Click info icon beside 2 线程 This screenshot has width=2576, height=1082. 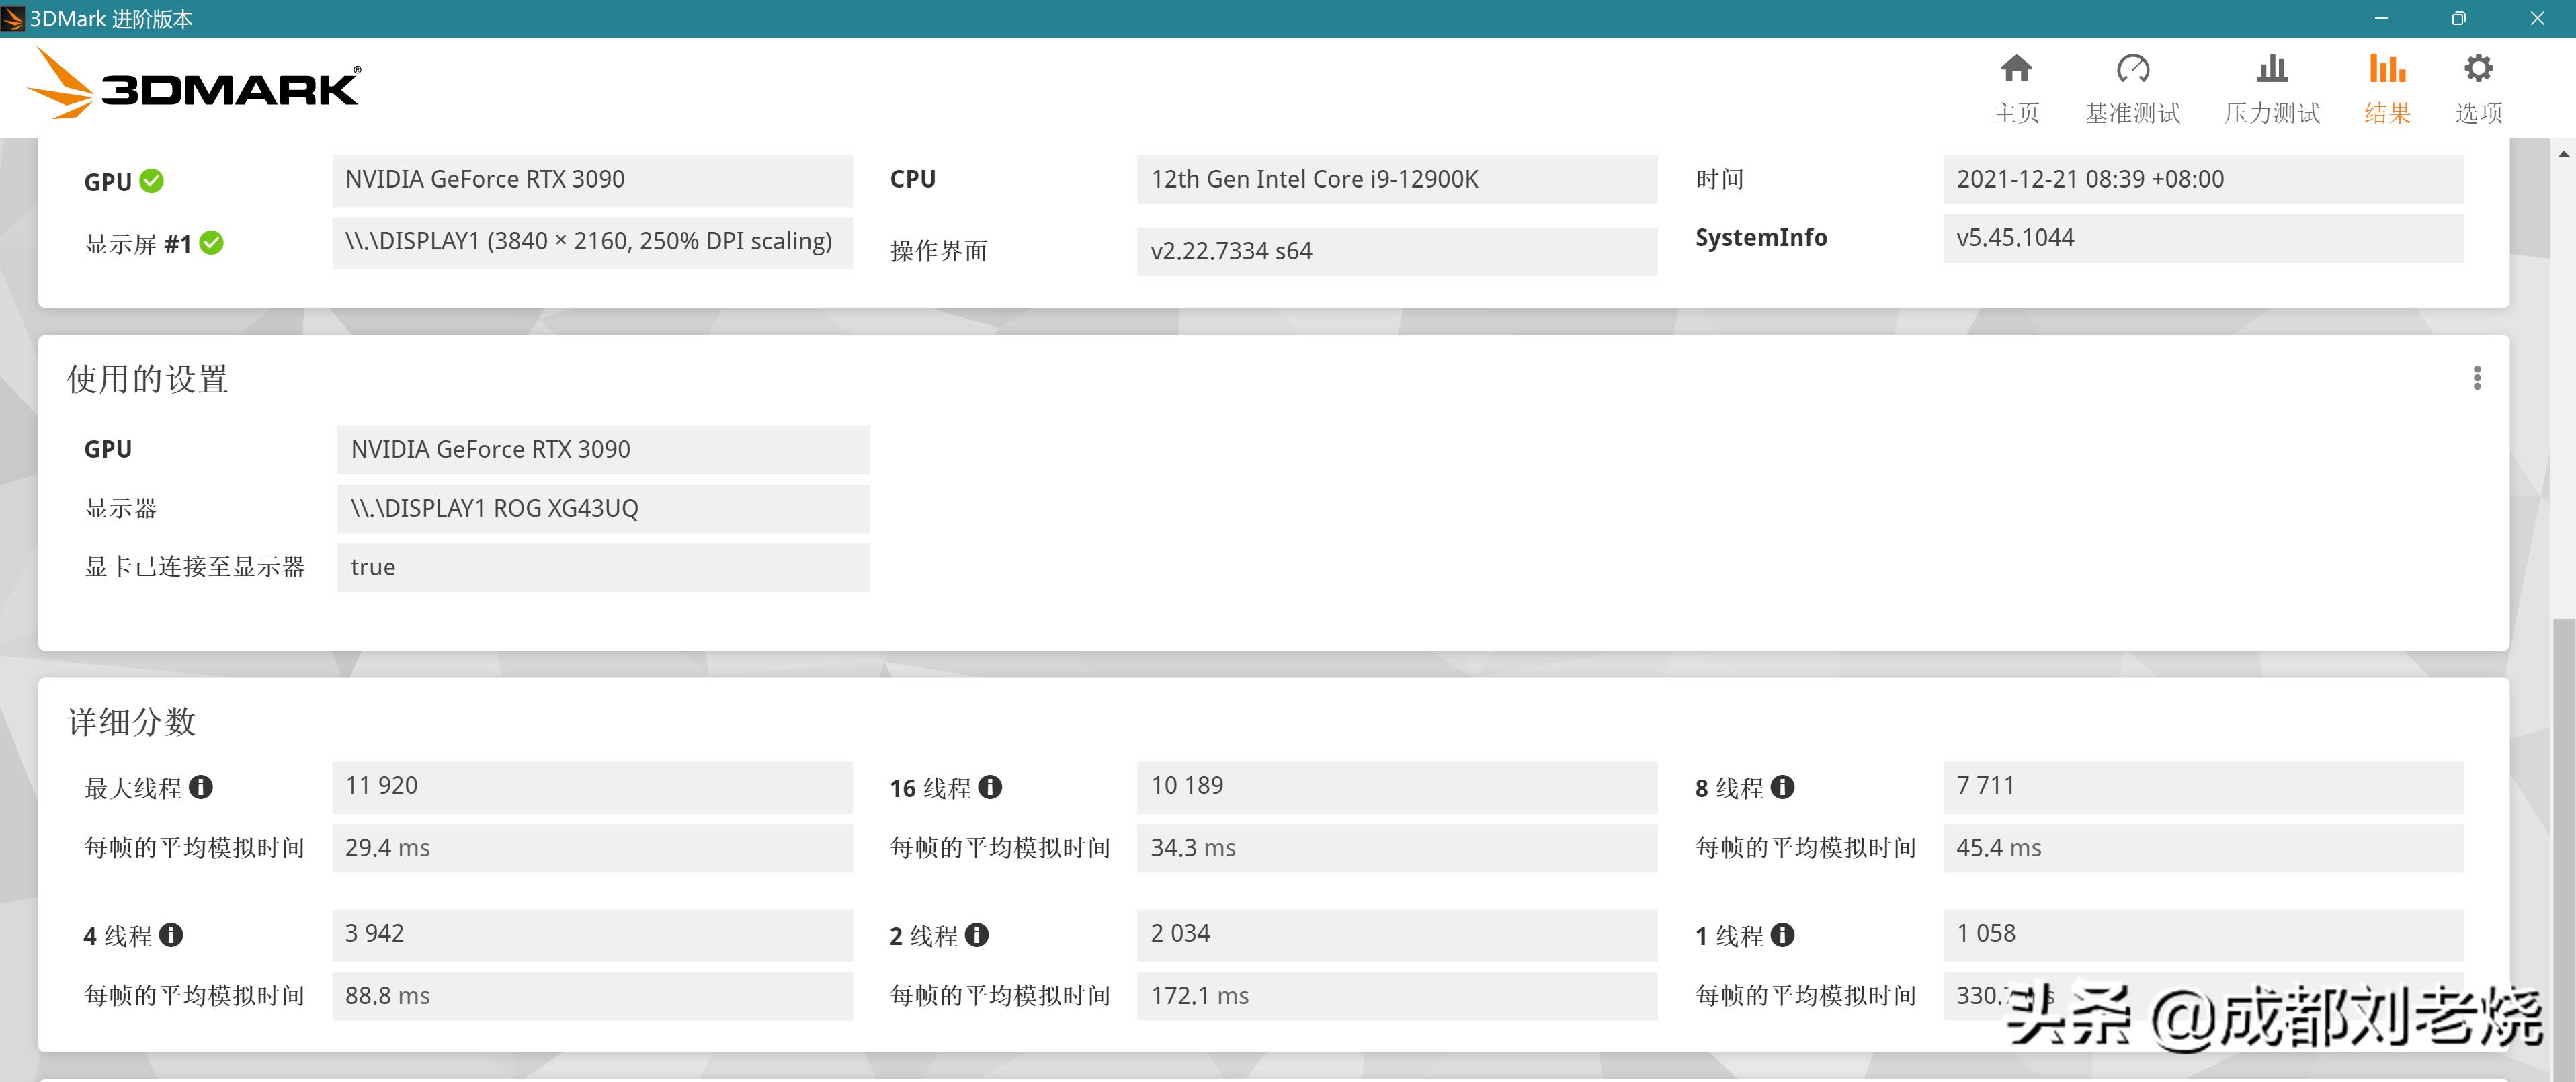coord(977,935)
